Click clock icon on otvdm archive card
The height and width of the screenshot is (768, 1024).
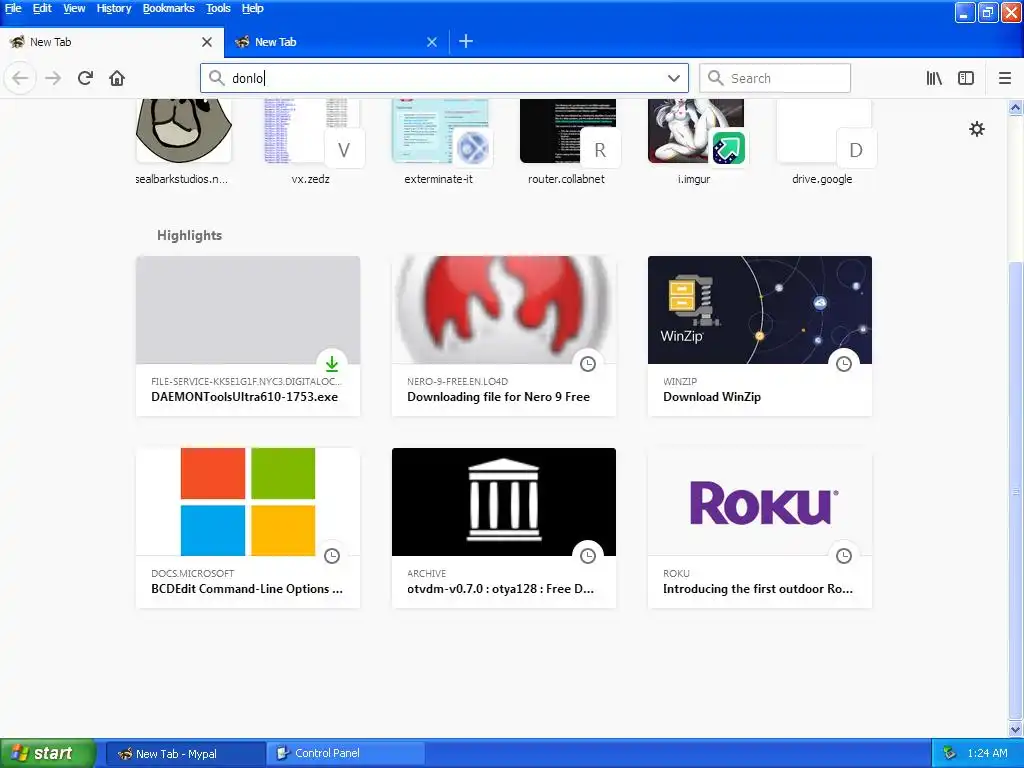click(x=588, y=556)
